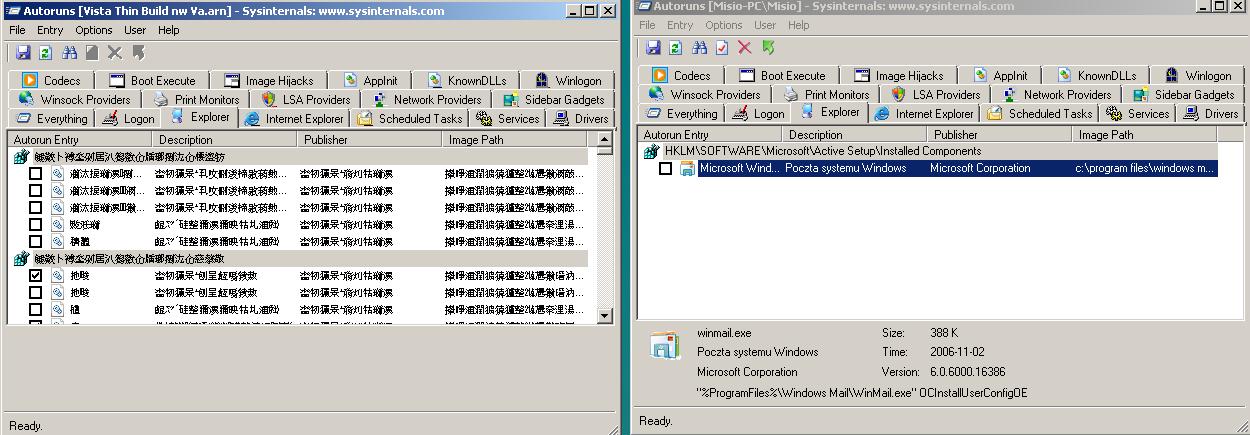The width and height of the screenshot is (1250, 435).
Task: Switch to Boot Execute tab in Misio-PC window
Action: (x=782, y=75)
